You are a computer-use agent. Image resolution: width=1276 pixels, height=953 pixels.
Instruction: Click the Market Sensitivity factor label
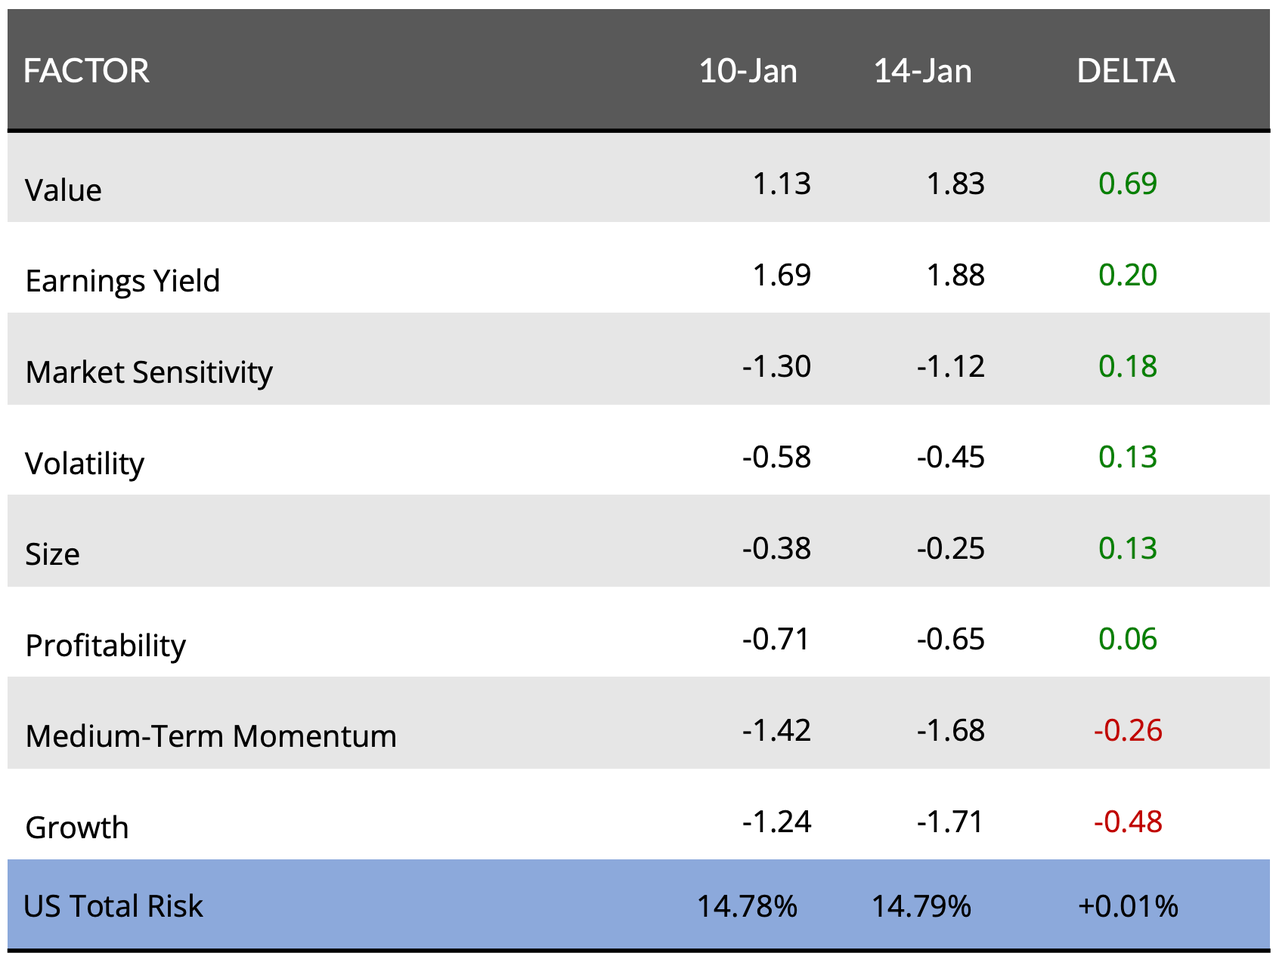pos(149,372)
